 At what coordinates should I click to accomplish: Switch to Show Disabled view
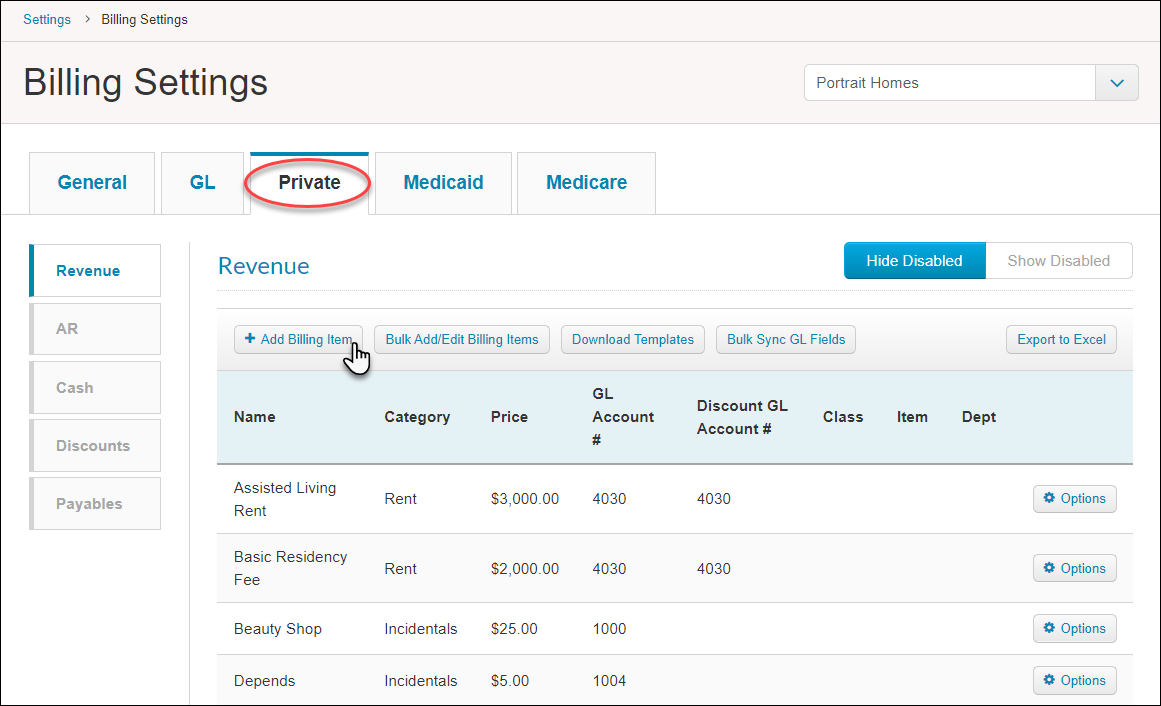1058,261
